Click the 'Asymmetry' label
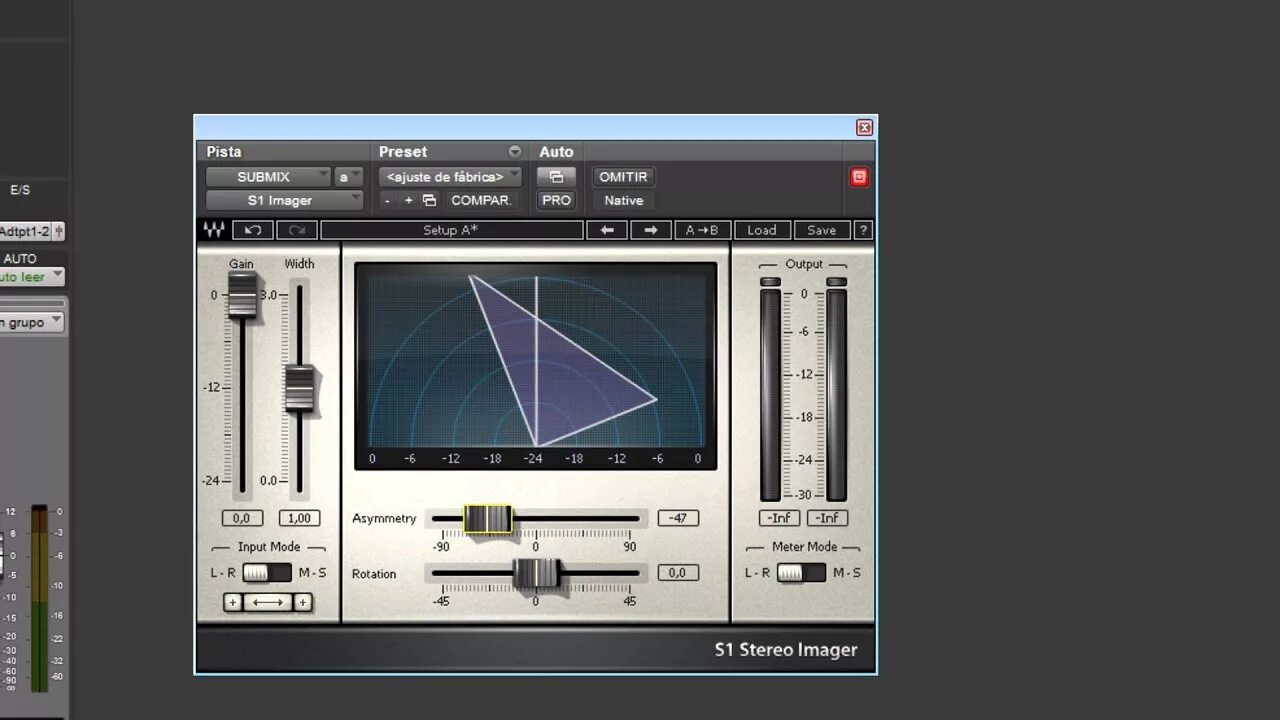The width and height of the screenshot is (1280, 720). pos(384,519)
